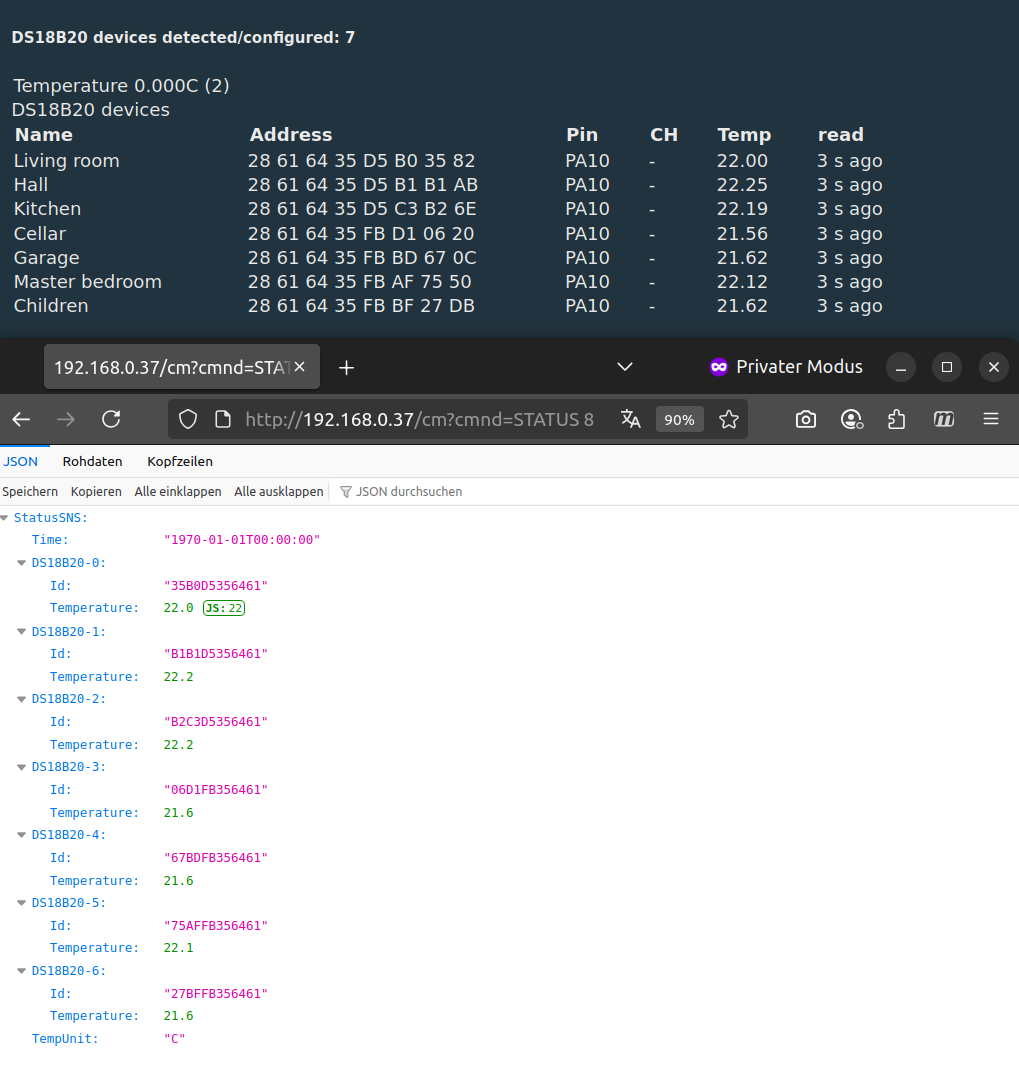Go back with the back arrow

(x=21, y=420)
